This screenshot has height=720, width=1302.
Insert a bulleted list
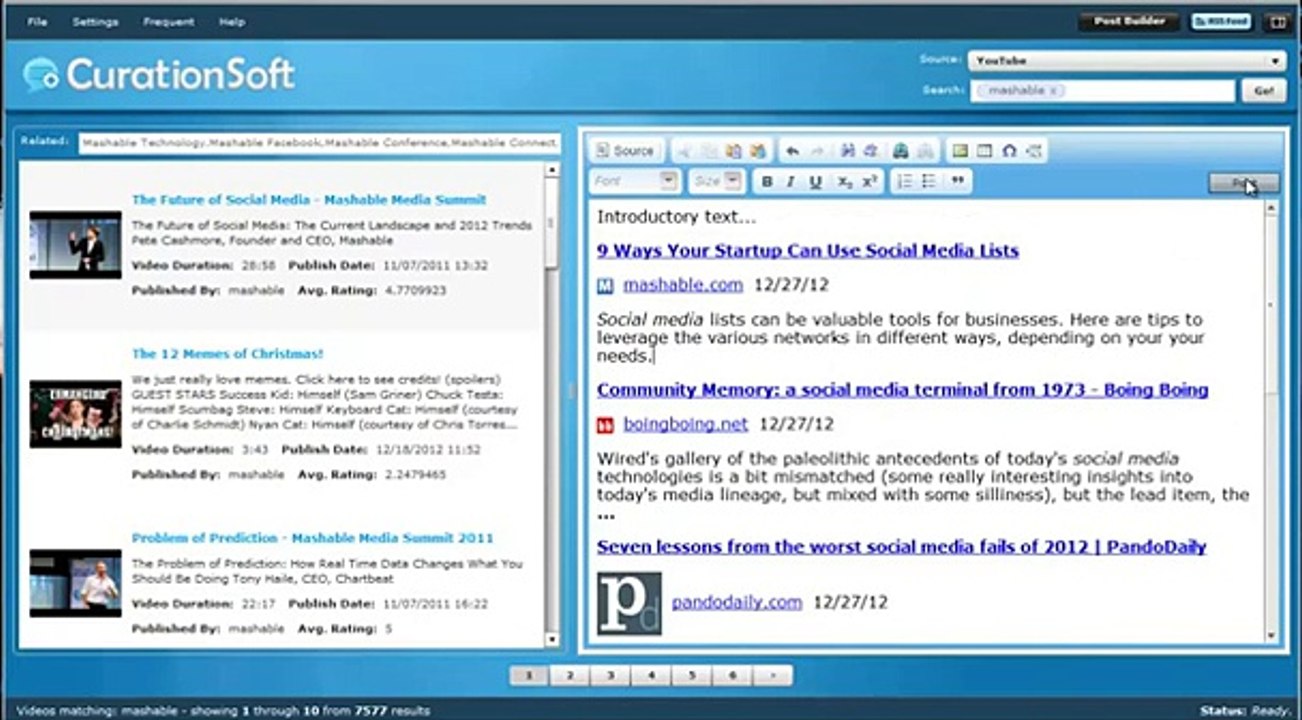(929, 181)
